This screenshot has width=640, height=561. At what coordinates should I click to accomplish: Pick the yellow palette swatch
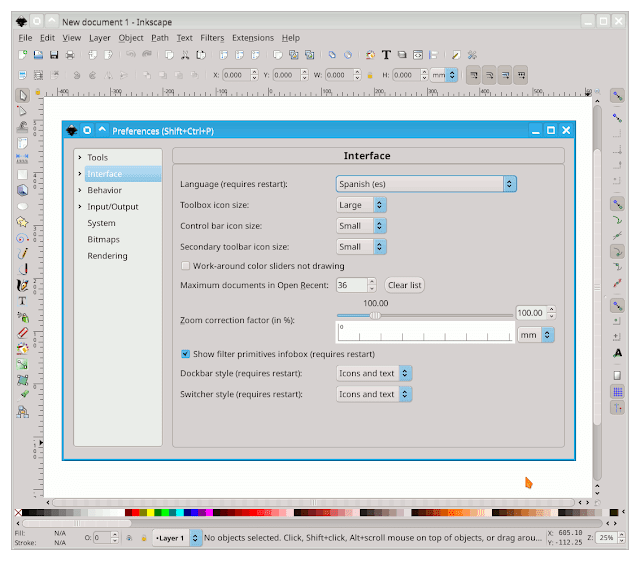click(x=150, y=512)
